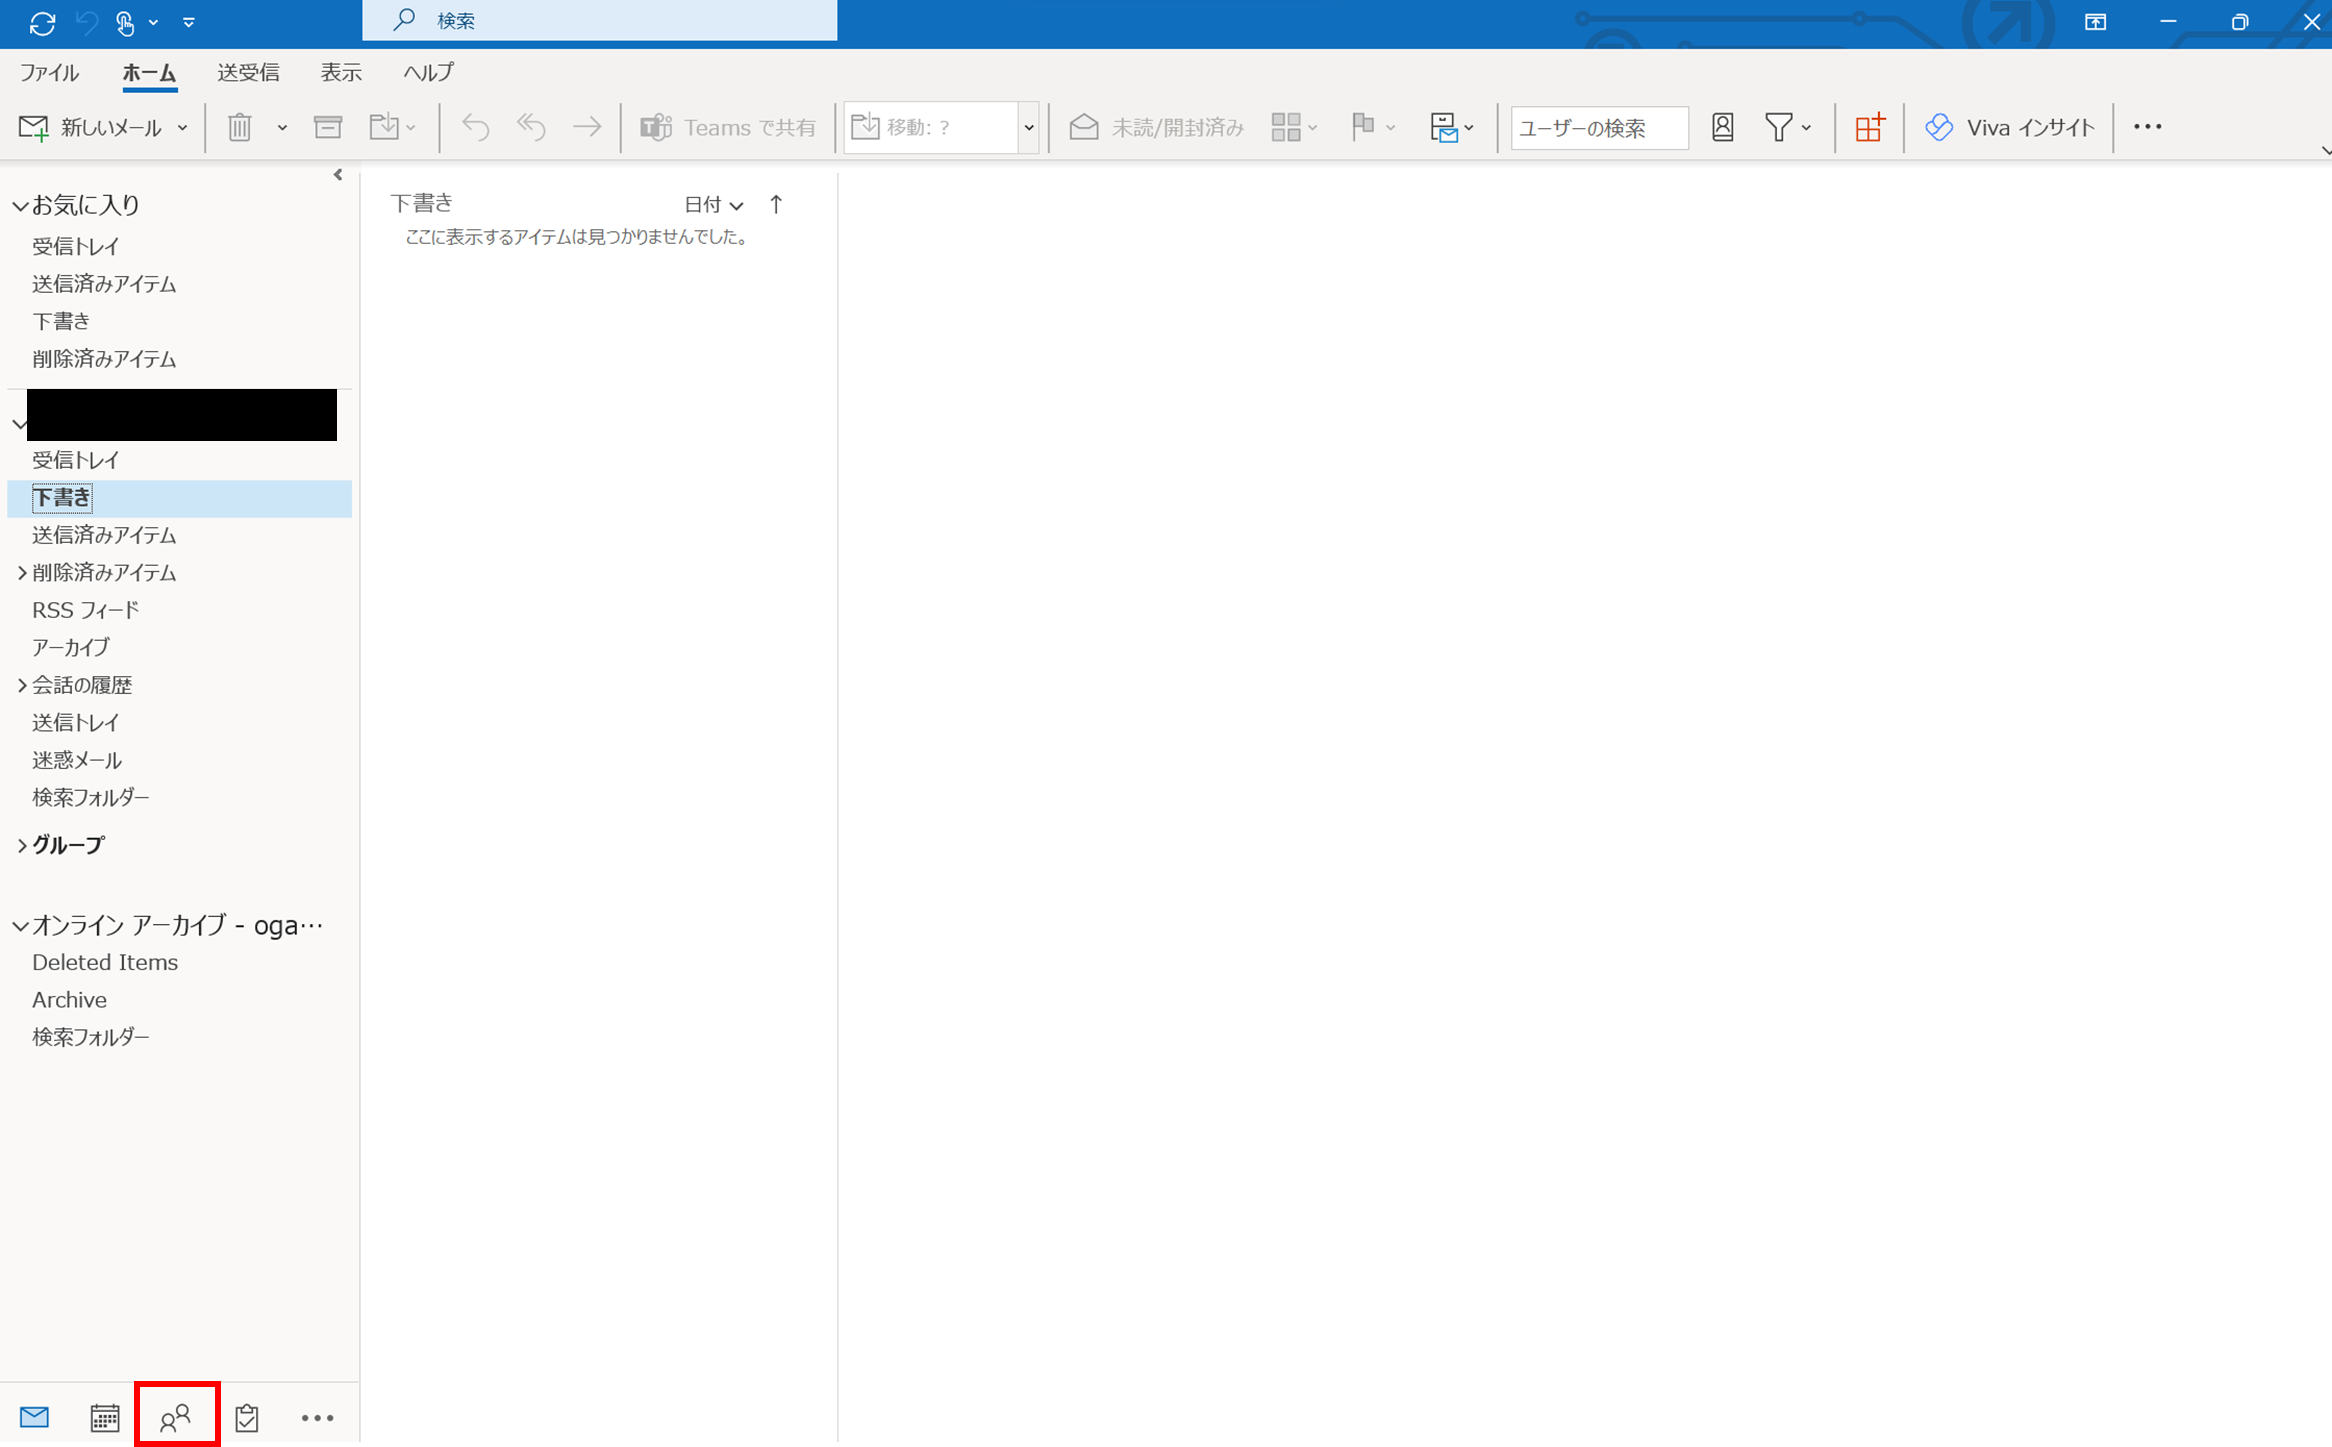Open the ファイル menu
Screen dimensions: 2332x1447
click(x=49, y=72)
